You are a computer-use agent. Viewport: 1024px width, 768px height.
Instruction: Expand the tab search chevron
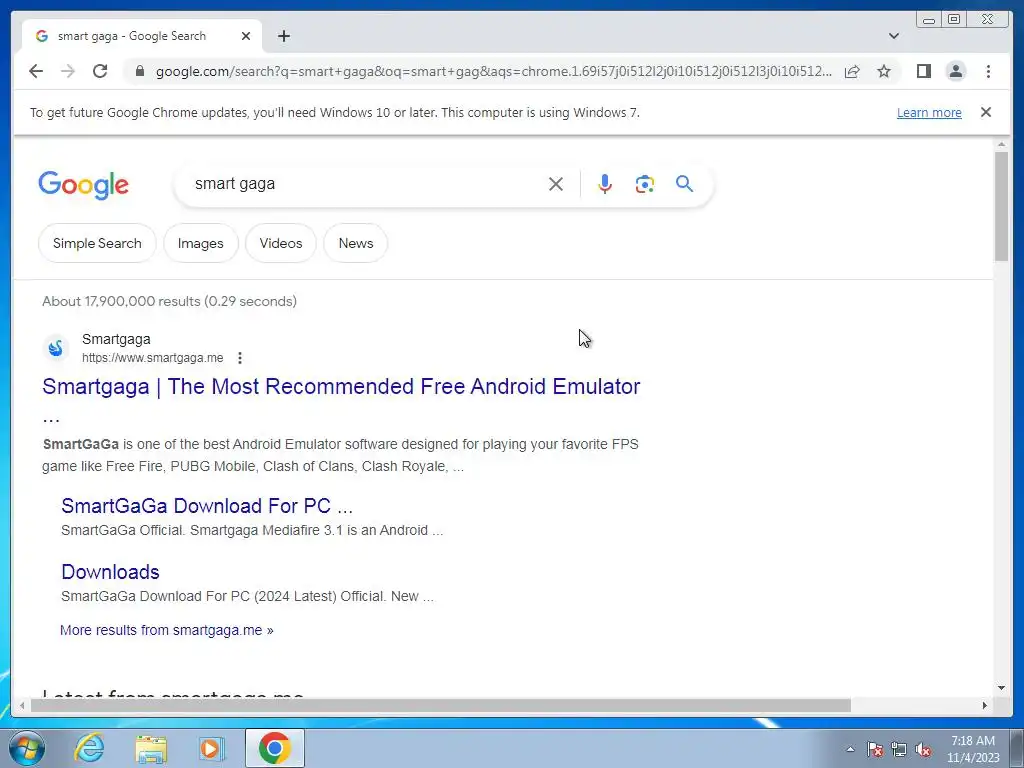click(893, 36)
